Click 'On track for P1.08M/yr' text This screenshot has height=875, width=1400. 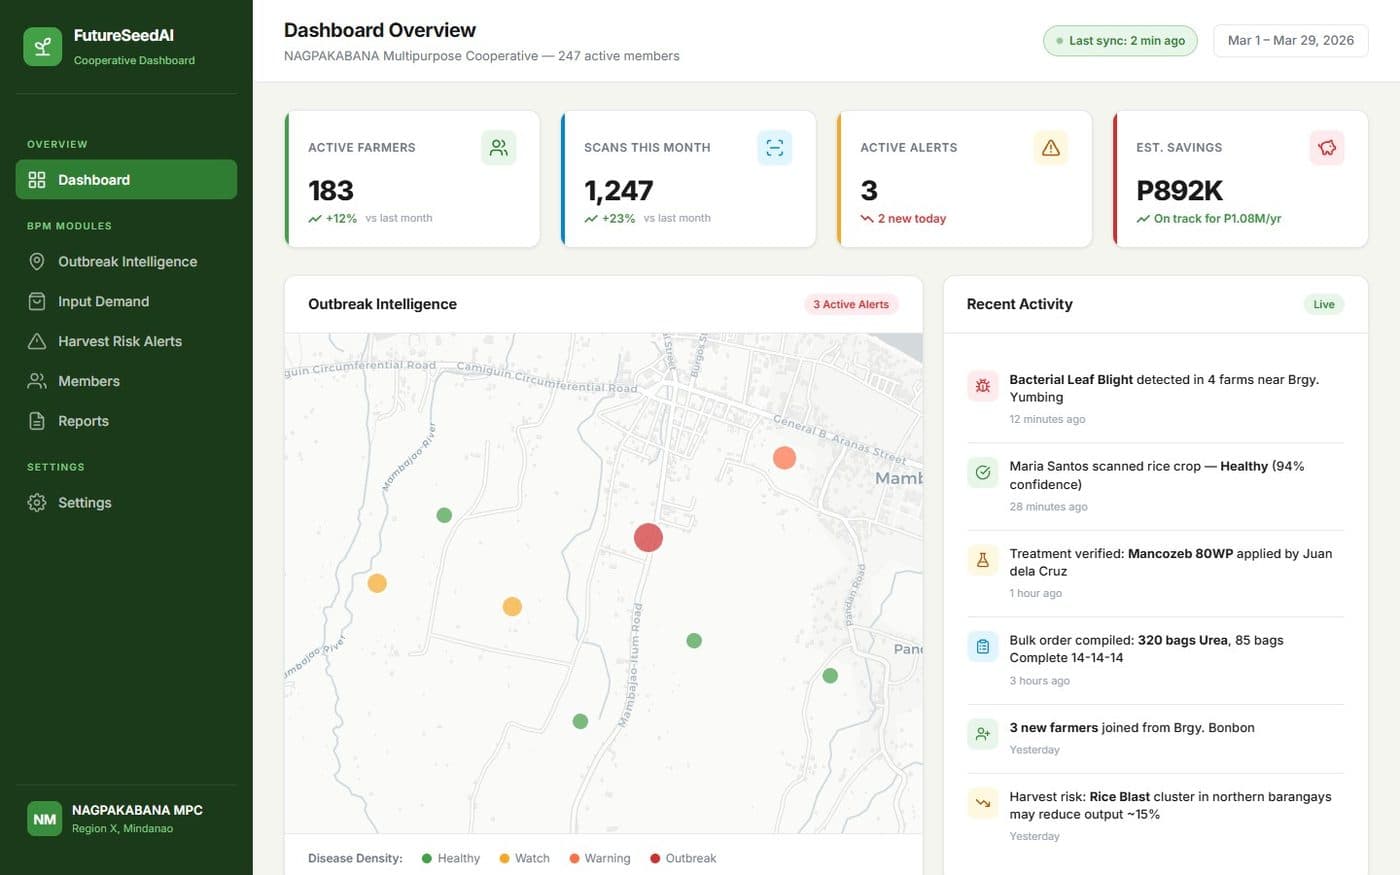[1218, 219]
